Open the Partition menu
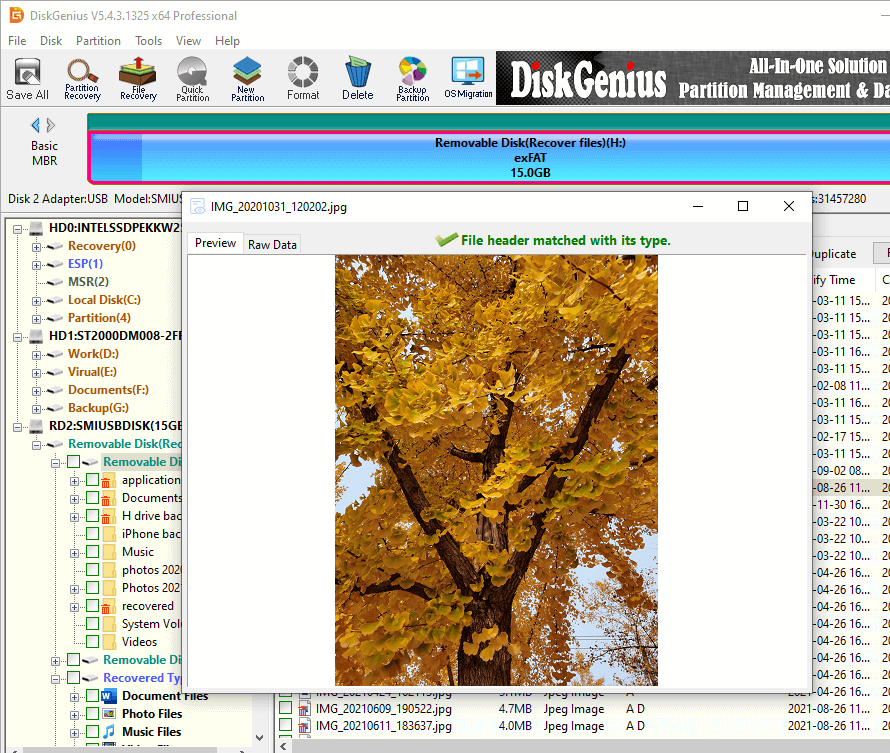Screen dimensions: 890x753 tap(98, 41)
